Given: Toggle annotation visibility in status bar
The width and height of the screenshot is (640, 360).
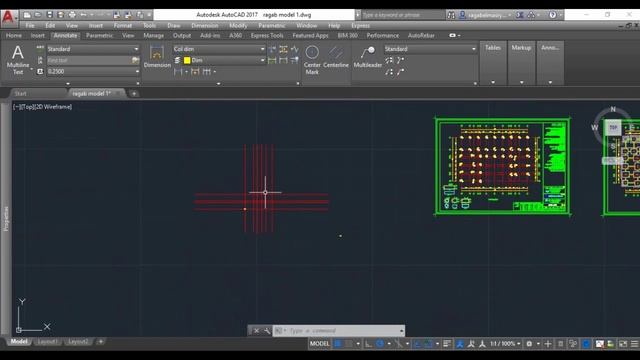Looking at the screenshot, I should point(460,344).
